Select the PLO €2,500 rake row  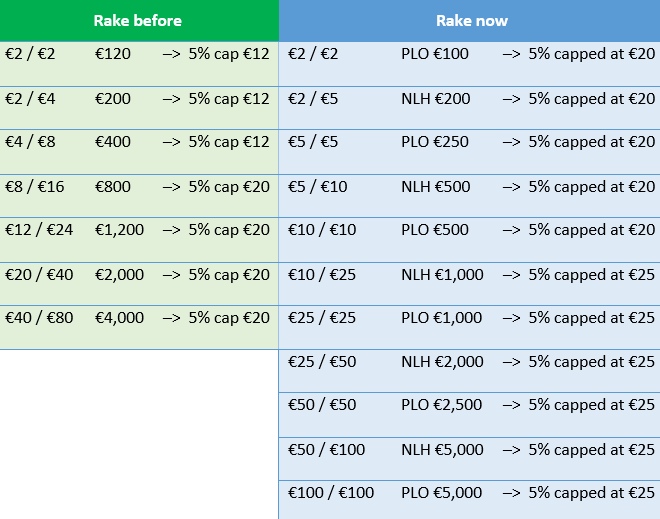coord(471,405)
